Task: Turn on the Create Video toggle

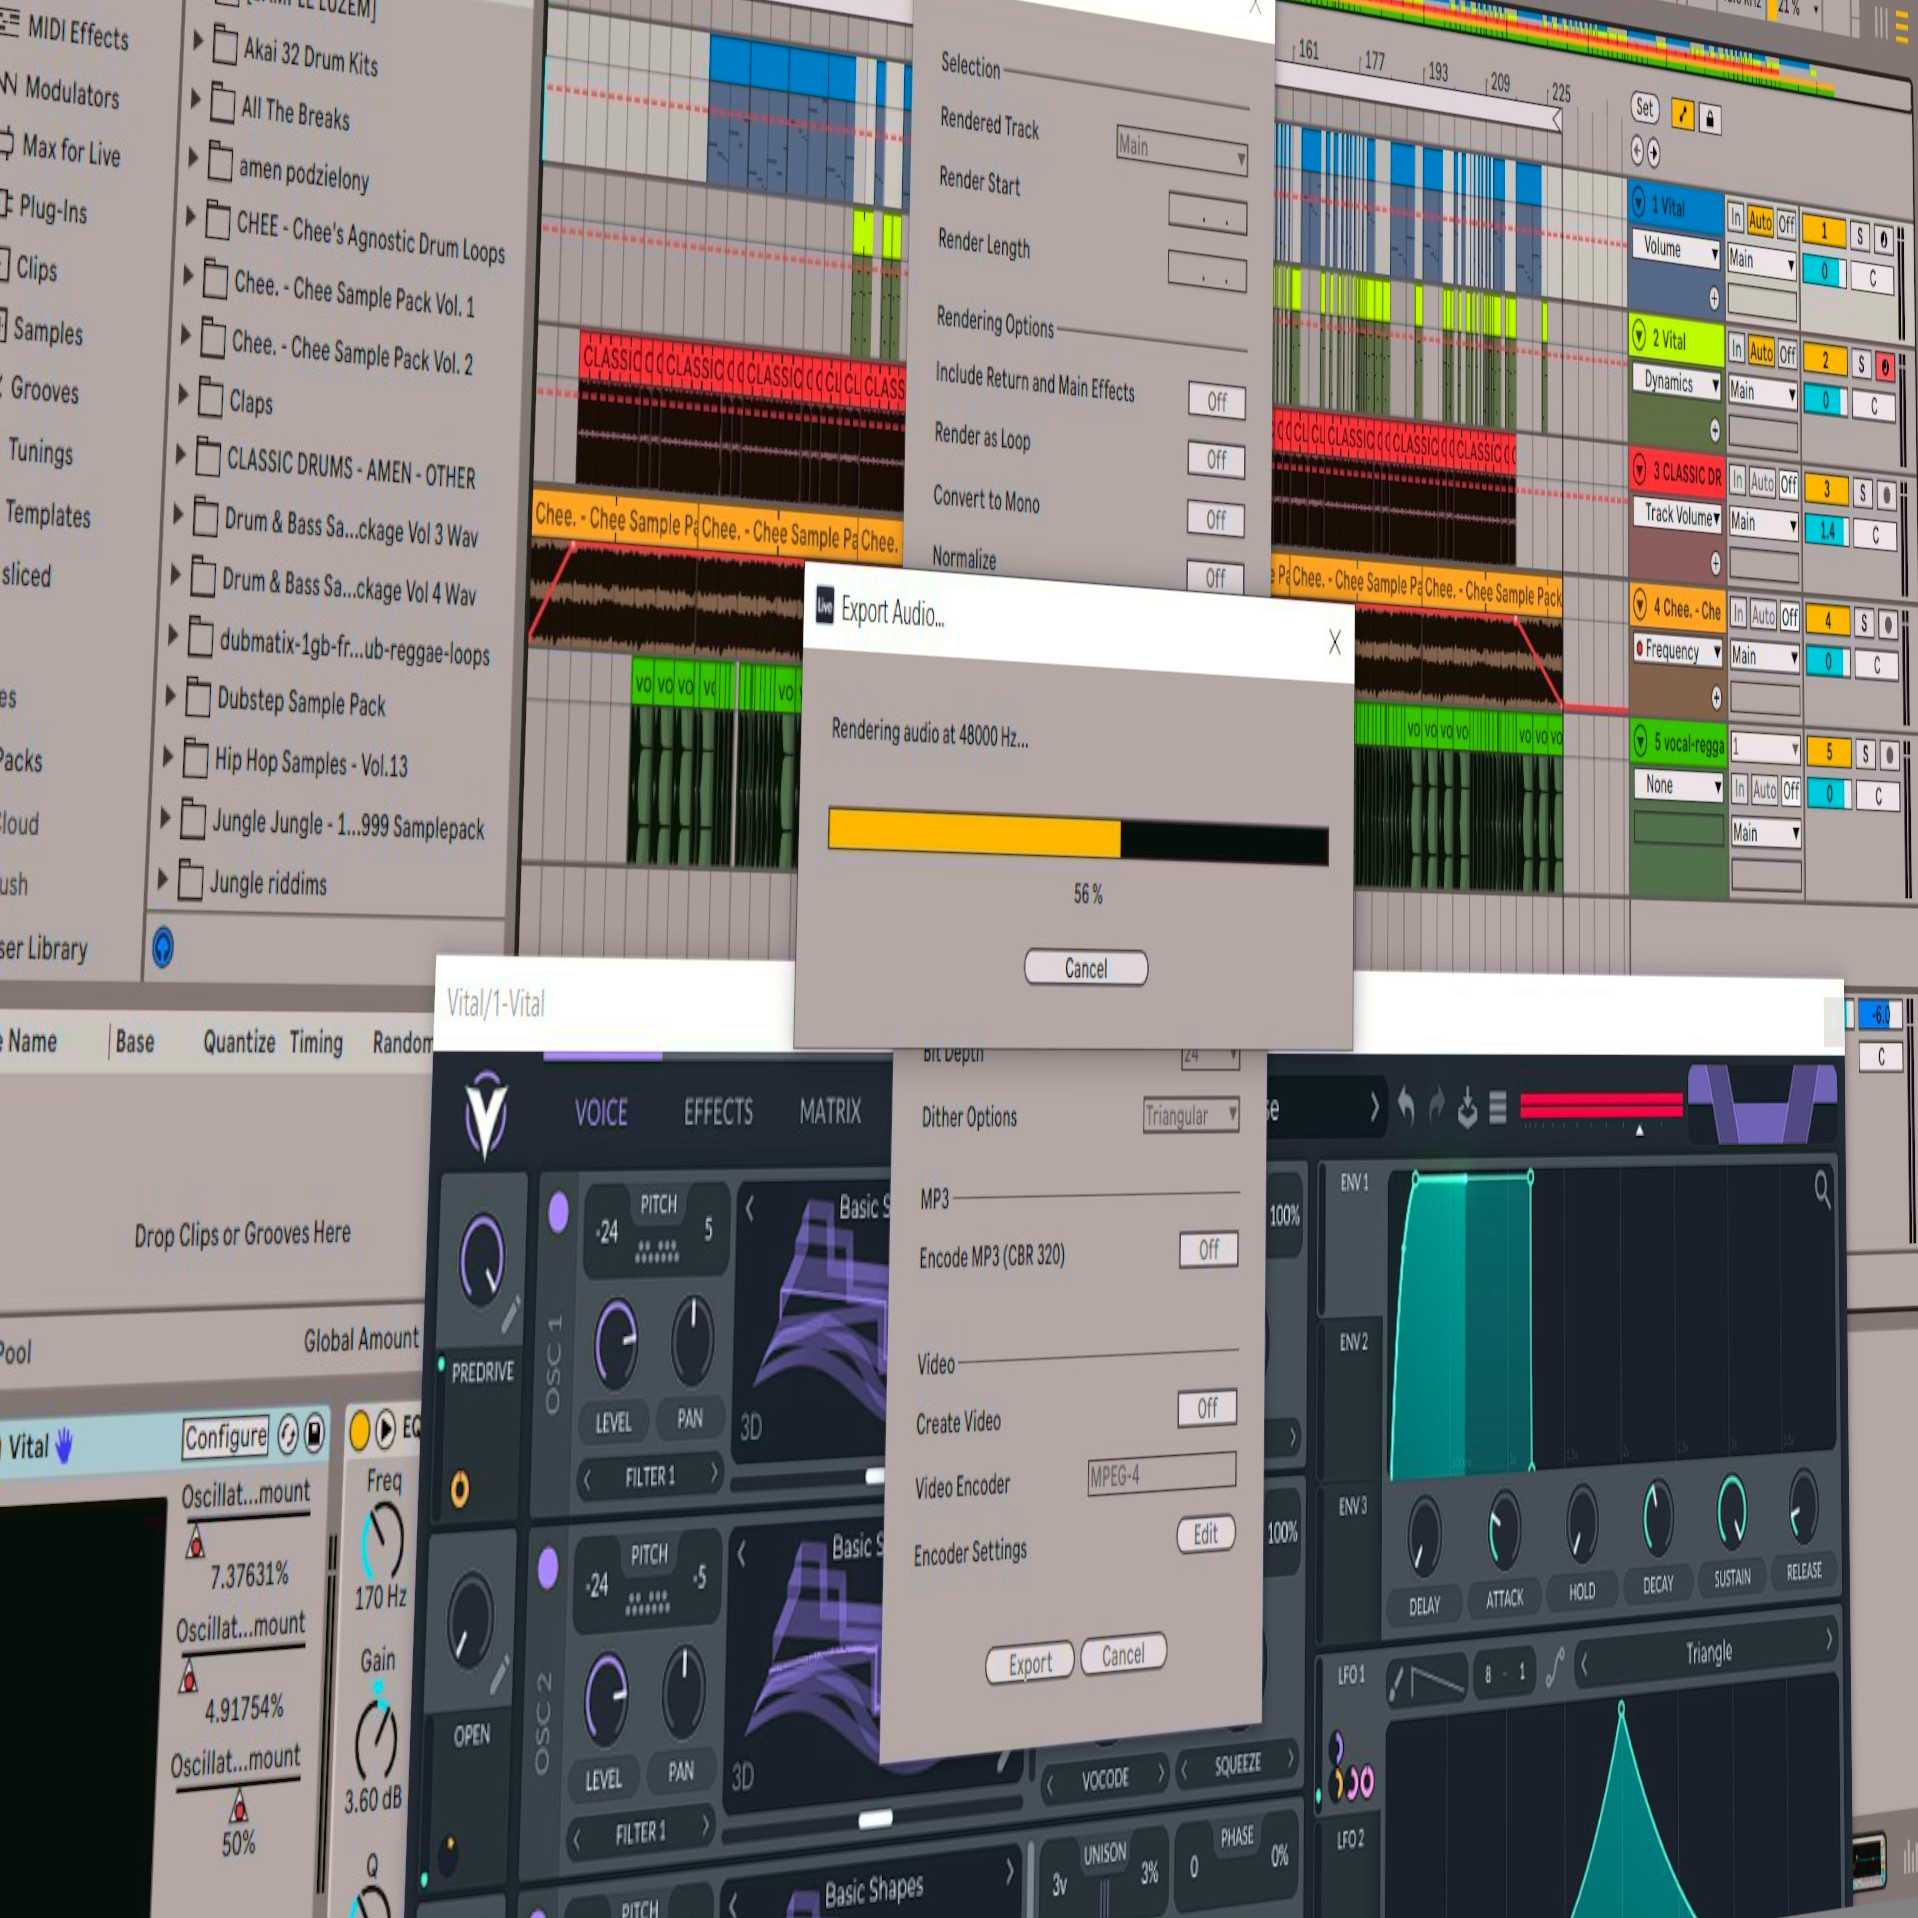Action: click(x=1207, y=1408)
